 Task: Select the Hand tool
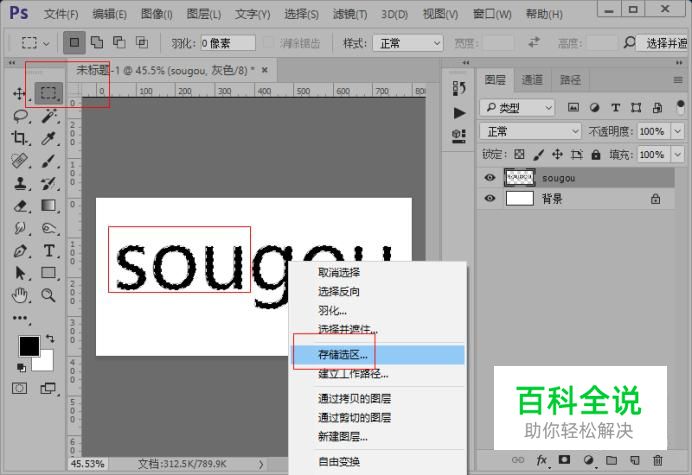point(19,295)
